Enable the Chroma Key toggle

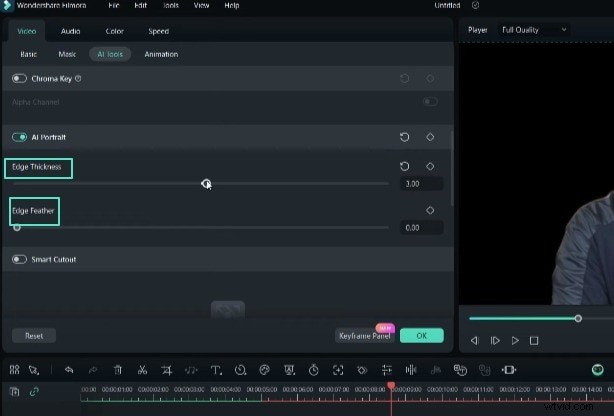pyautogui.click(x=19, y=78)
